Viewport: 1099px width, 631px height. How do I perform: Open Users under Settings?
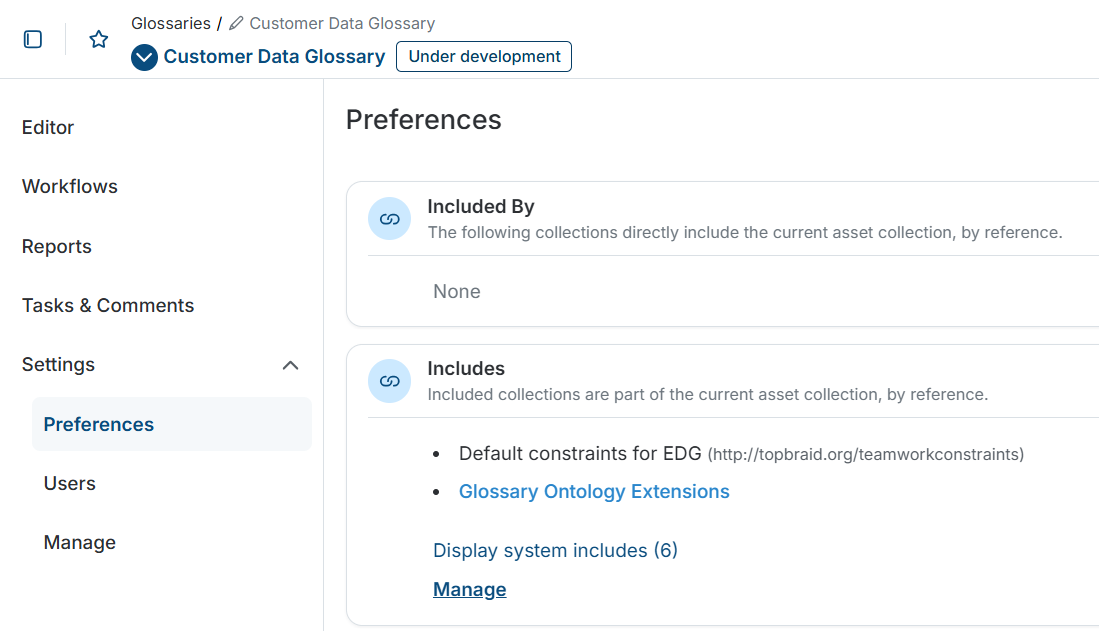pyautogui.click(x=69, y=483)
